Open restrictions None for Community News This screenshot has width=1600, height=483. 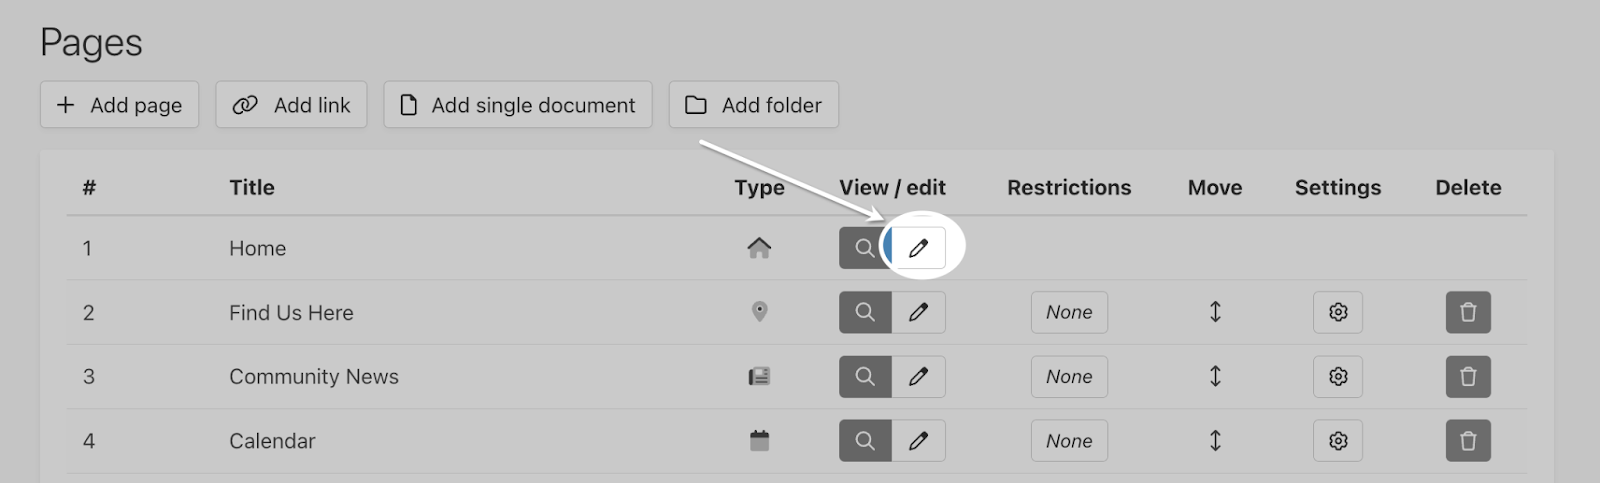click(1069, 377)
